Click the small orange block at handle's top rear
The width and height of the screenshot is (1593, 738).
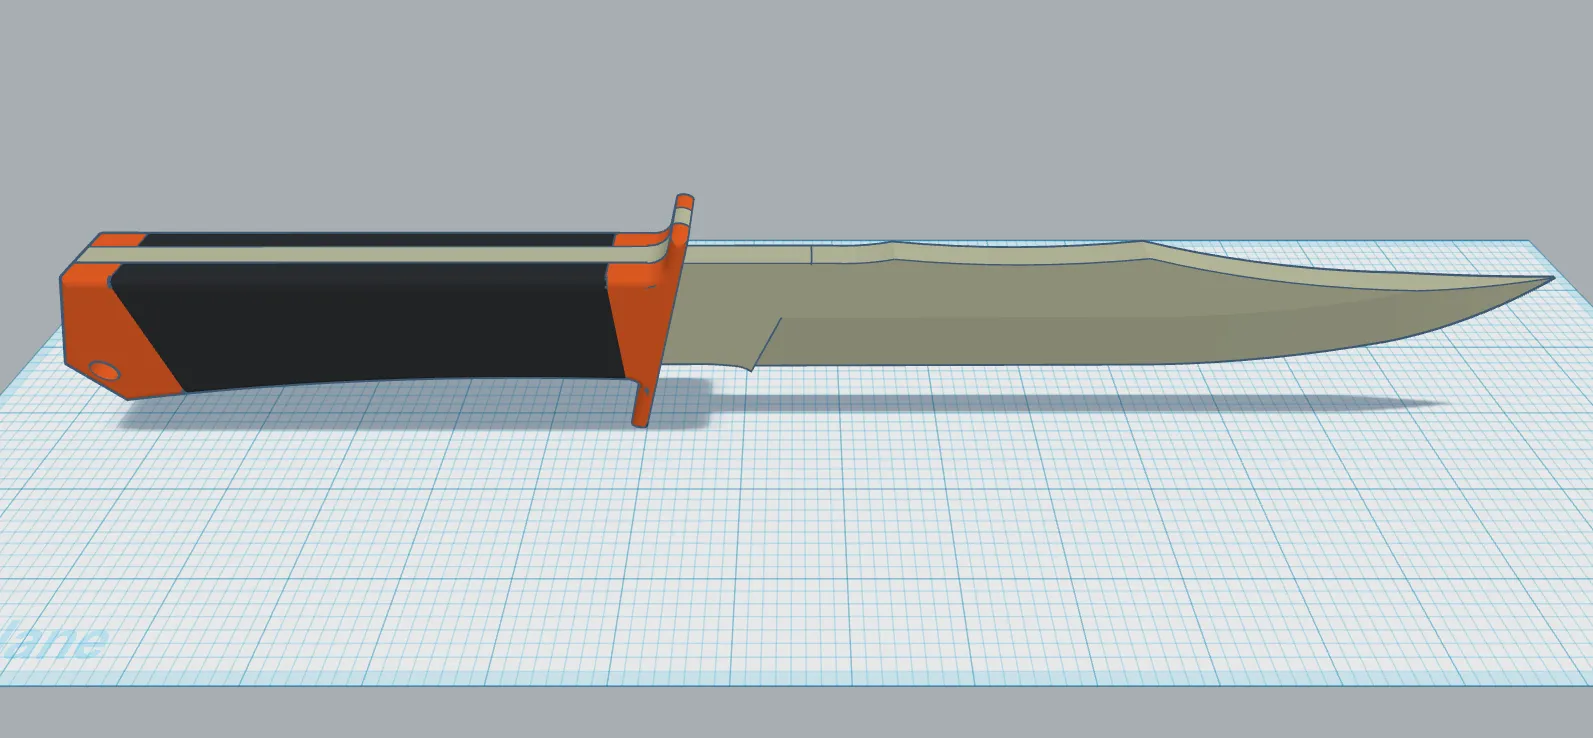[x=120, y=240]
